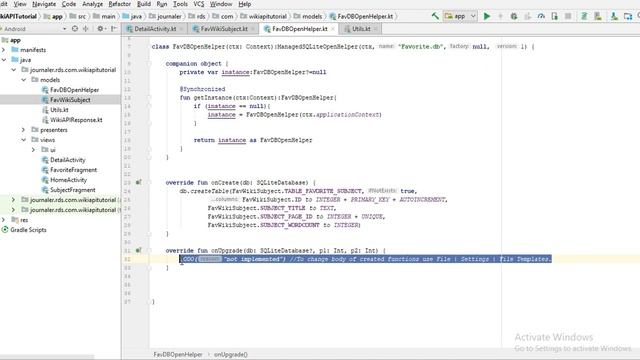640x360 pixels.
Task: Open Gradle Scripts node in tree
Action: pos(24,230)
